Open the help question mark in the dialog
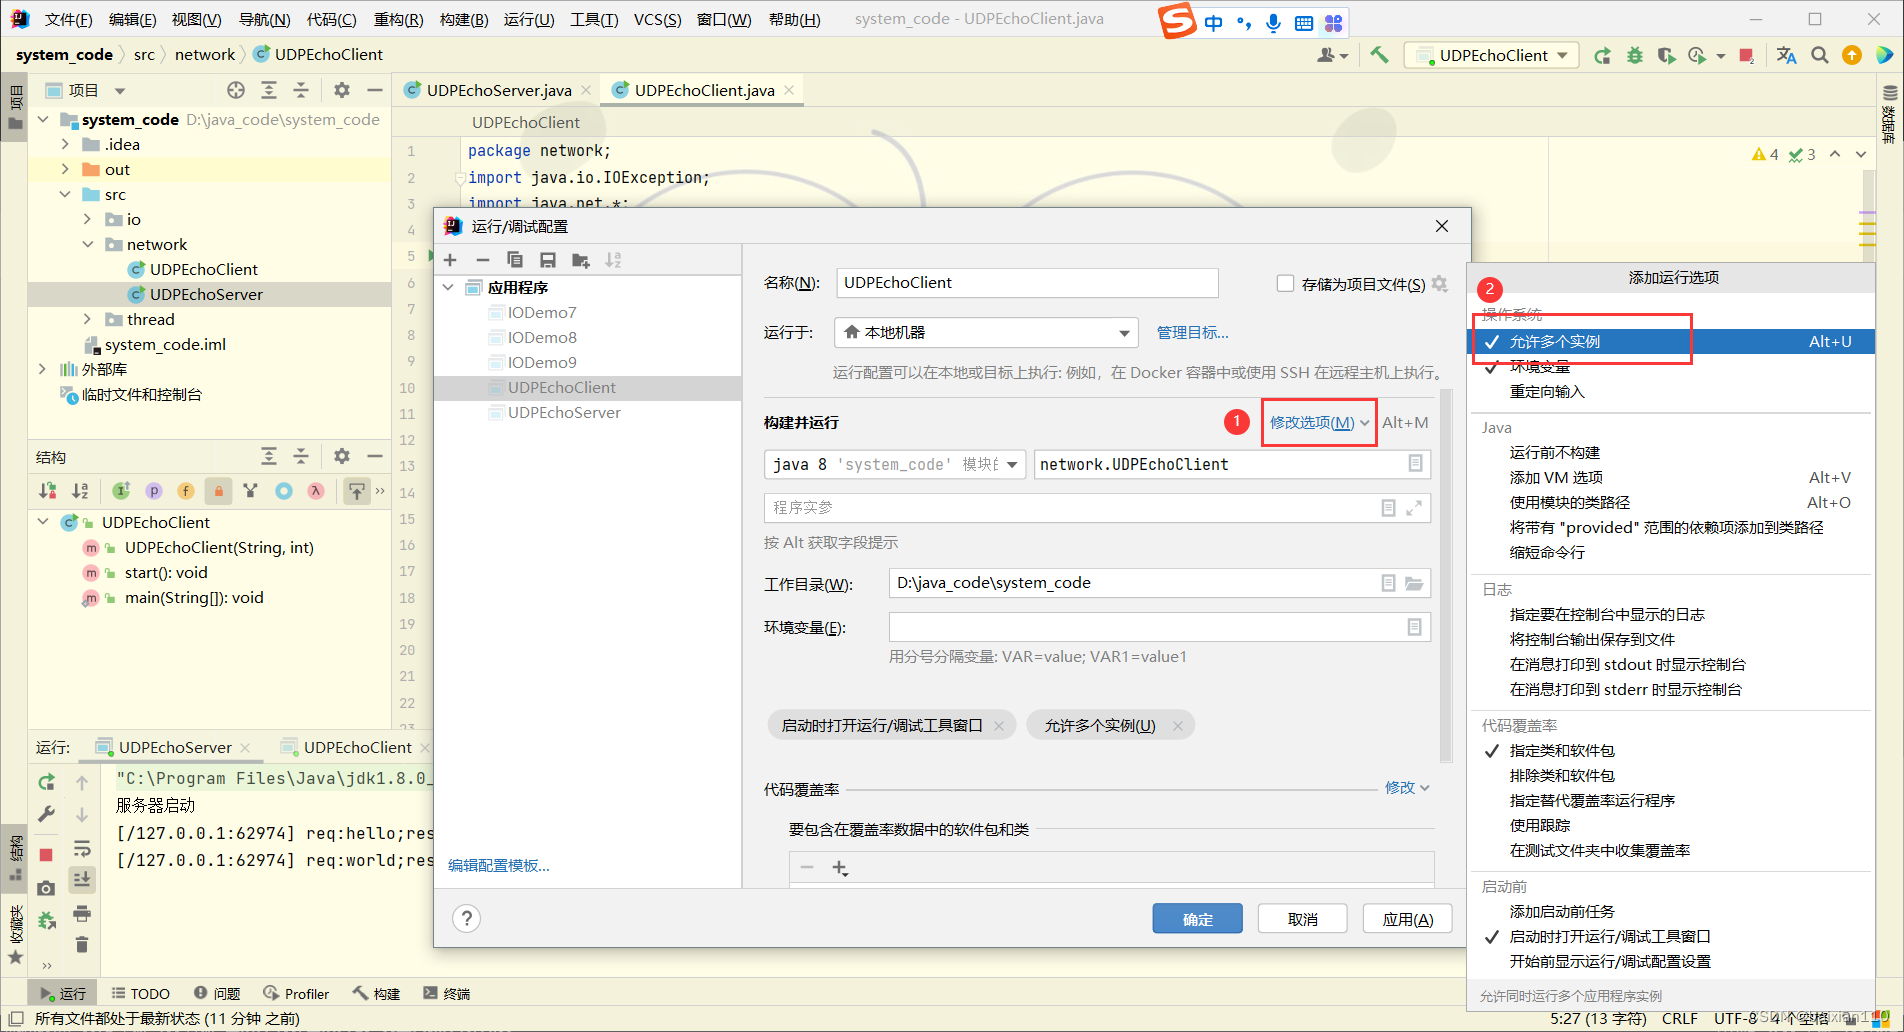1904x1032 pixels. [x=467, y=918]
